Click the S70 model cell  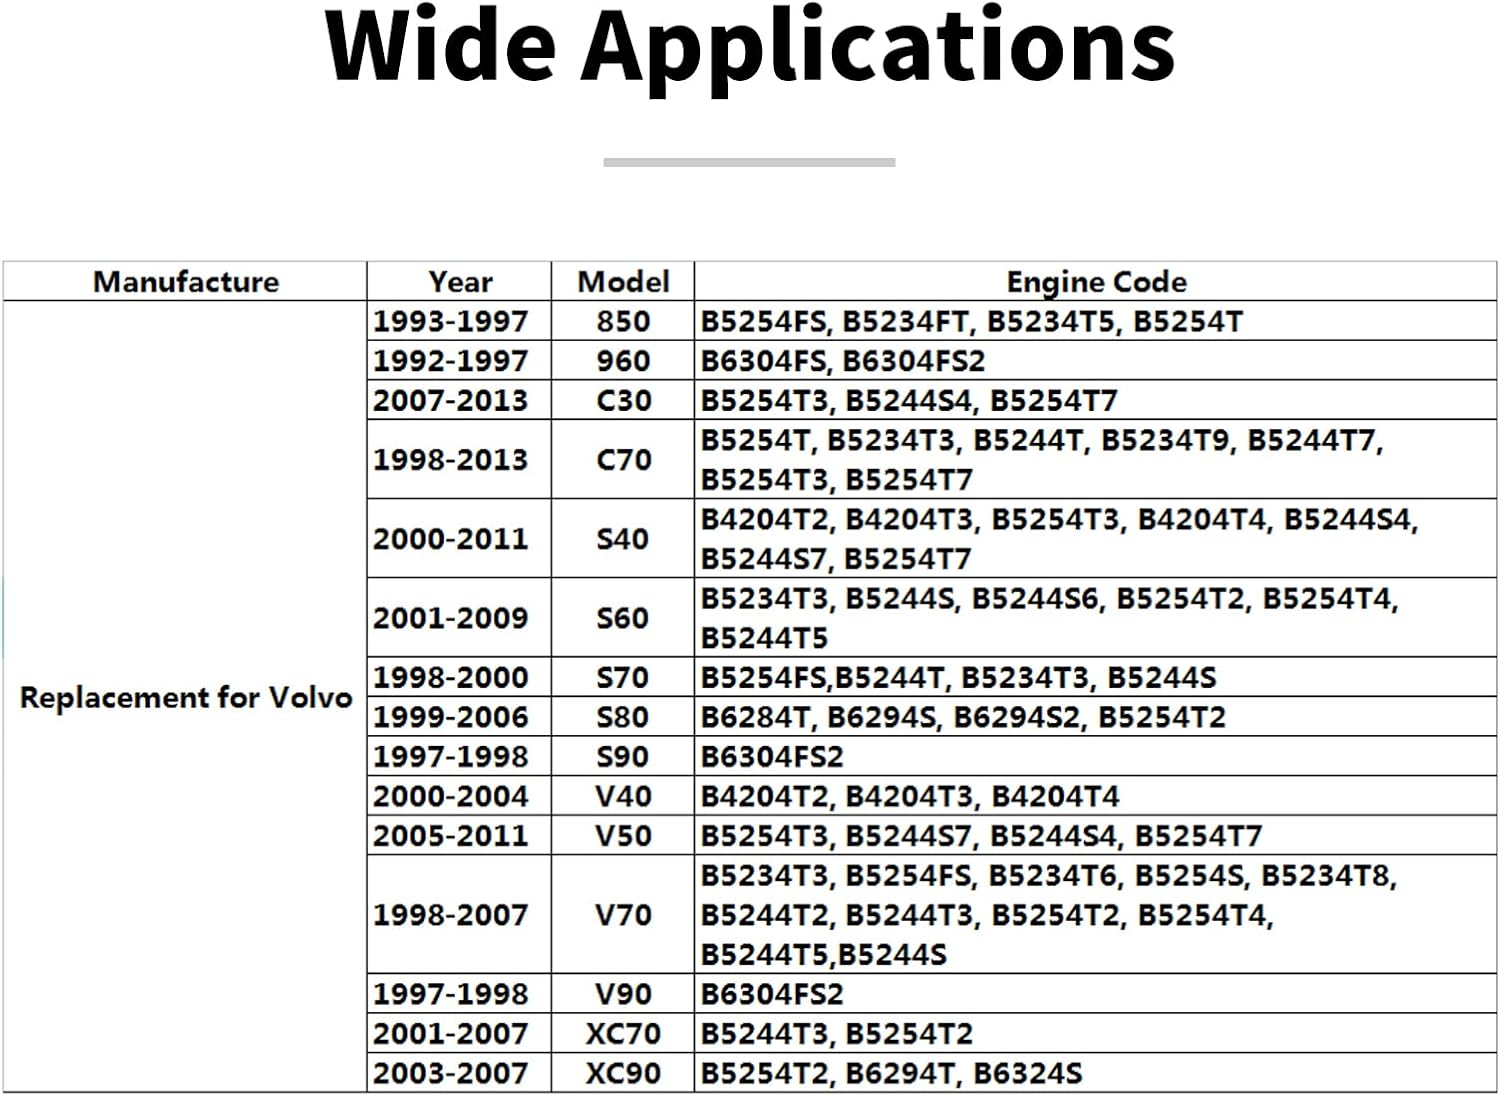(623, 677)
